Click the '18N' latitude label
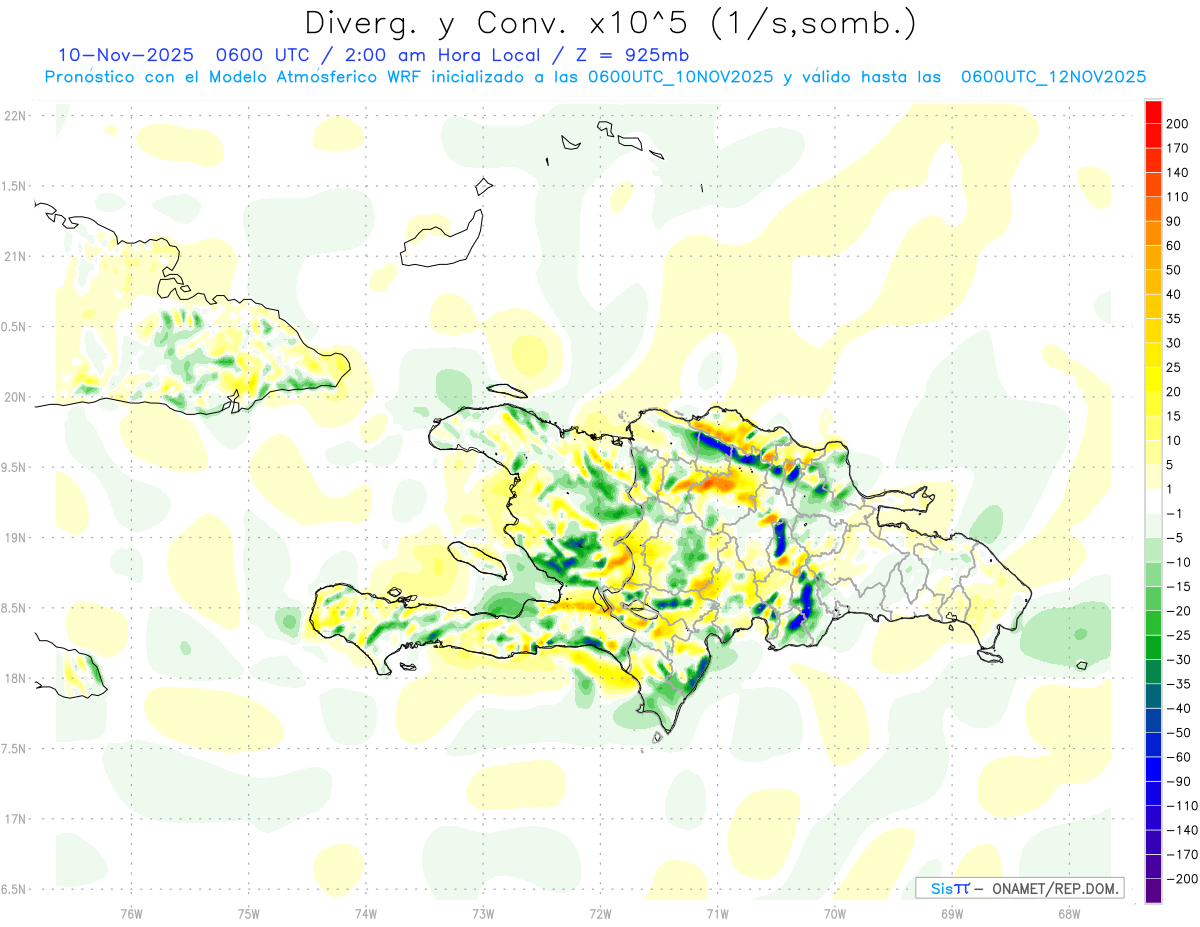Image resolution: width=1200 pixels, height=927 pixels. (15, 678)
